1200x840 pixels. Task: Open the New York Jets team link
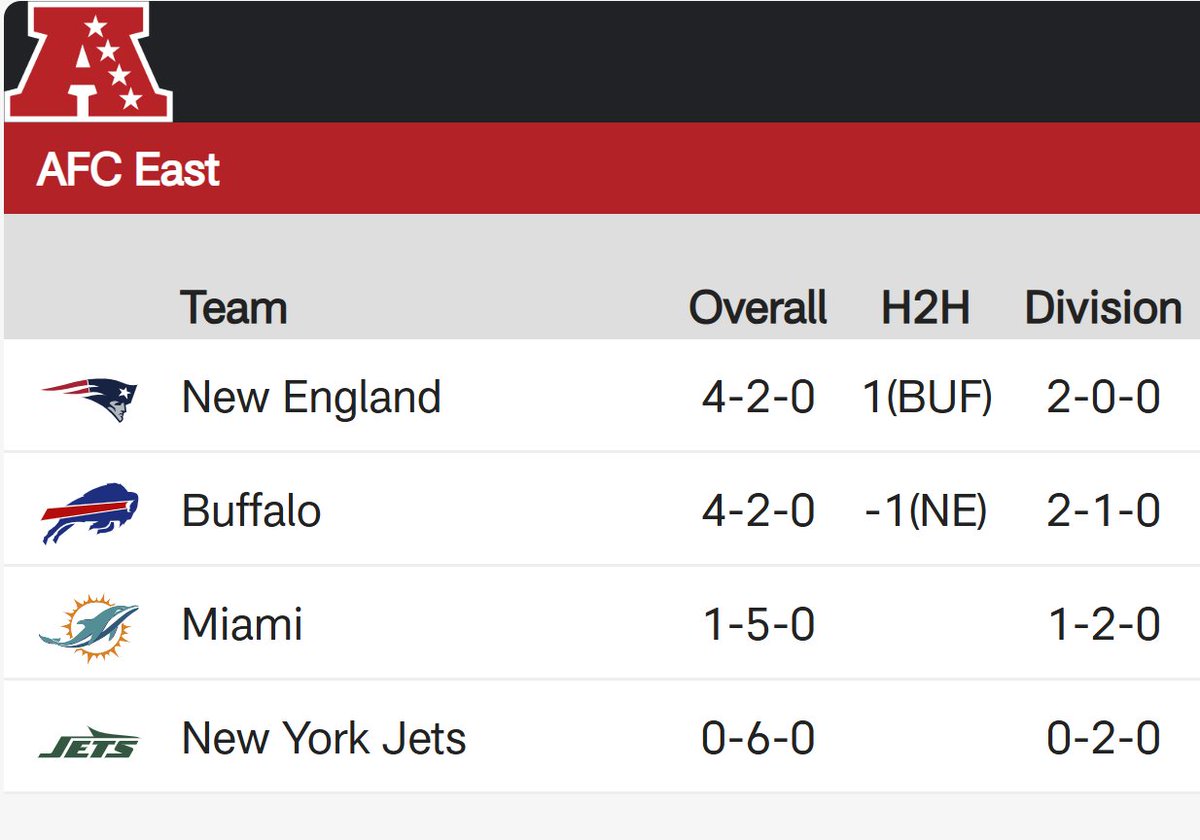pos(324,739)
